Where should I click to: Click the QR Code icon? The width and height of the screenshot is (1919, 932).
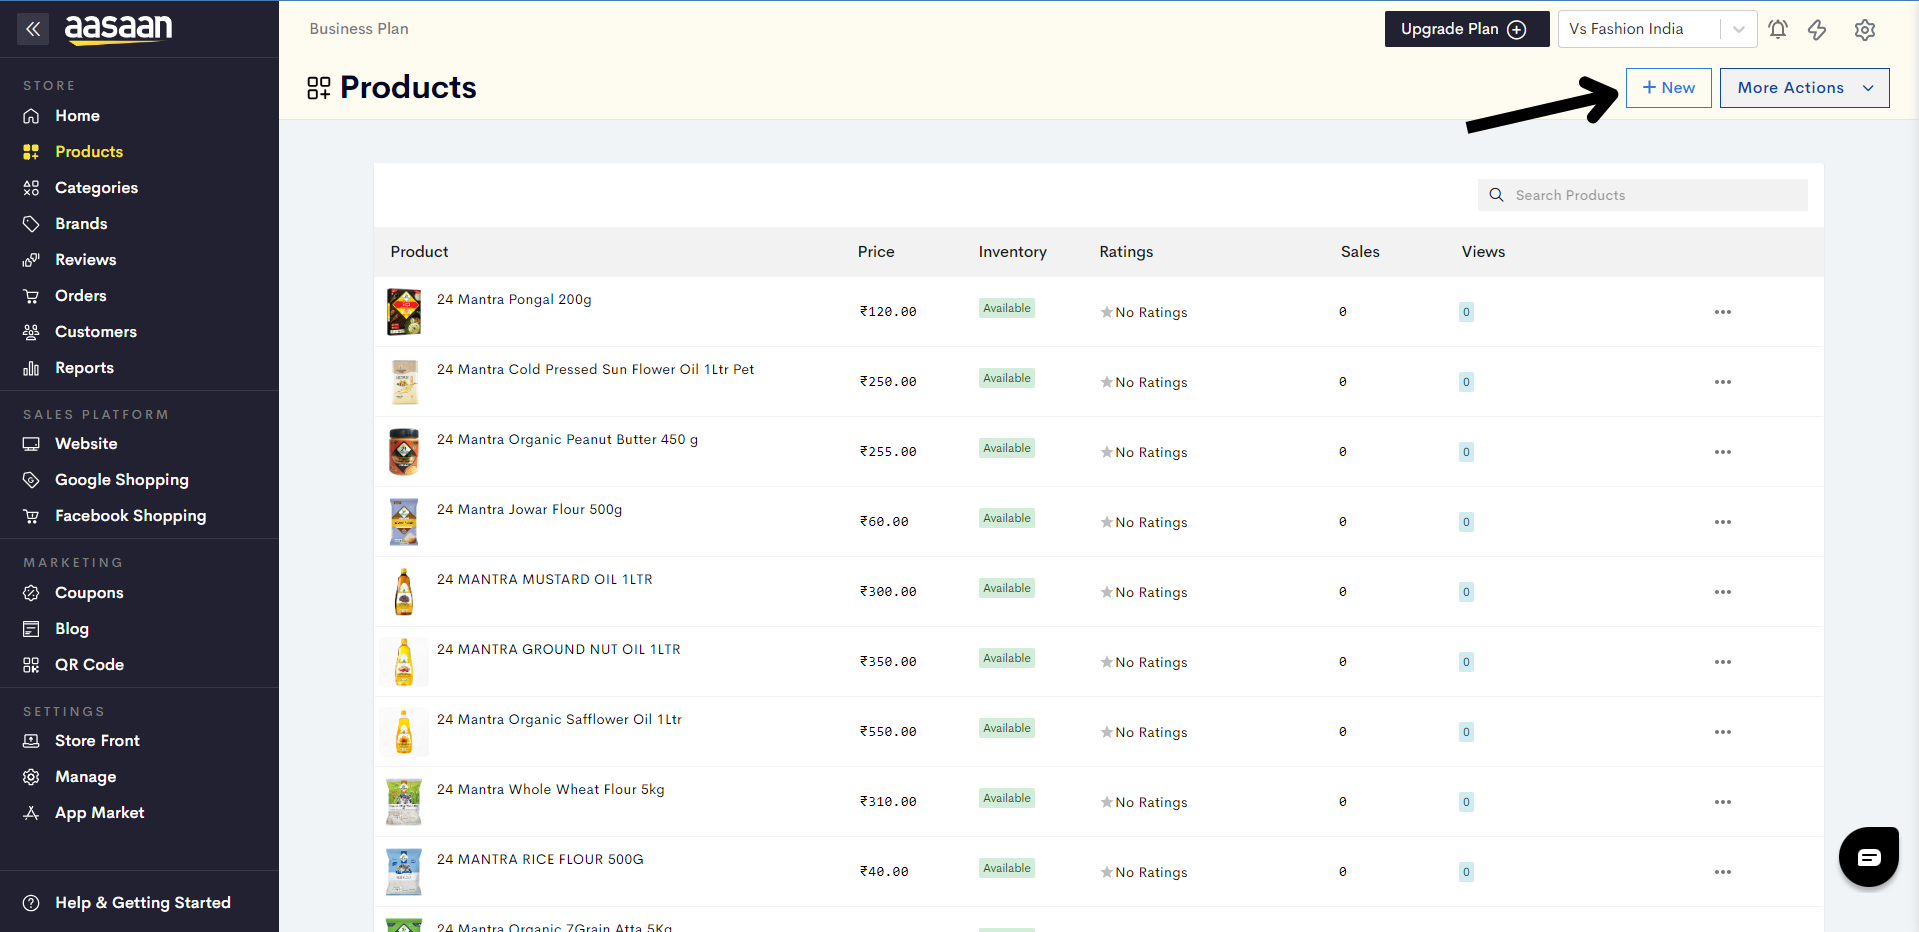pos(31,665)
